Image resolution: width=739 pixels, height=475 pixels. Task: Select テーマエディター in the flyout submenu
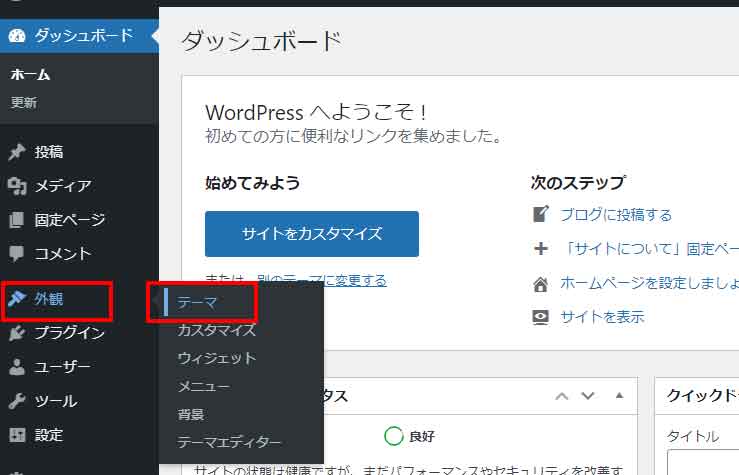tap(229, 442)
